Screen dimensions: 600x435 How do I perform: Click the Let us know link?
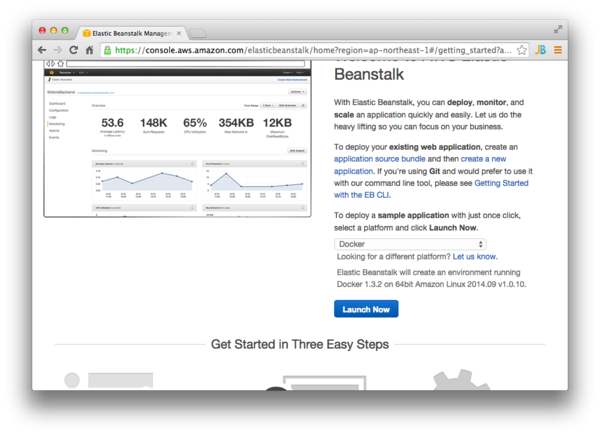coord(474,257)
